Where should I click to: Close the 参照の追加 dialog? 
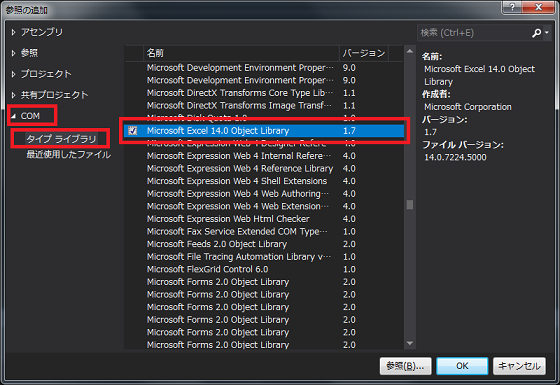click(x=539, y=7)
